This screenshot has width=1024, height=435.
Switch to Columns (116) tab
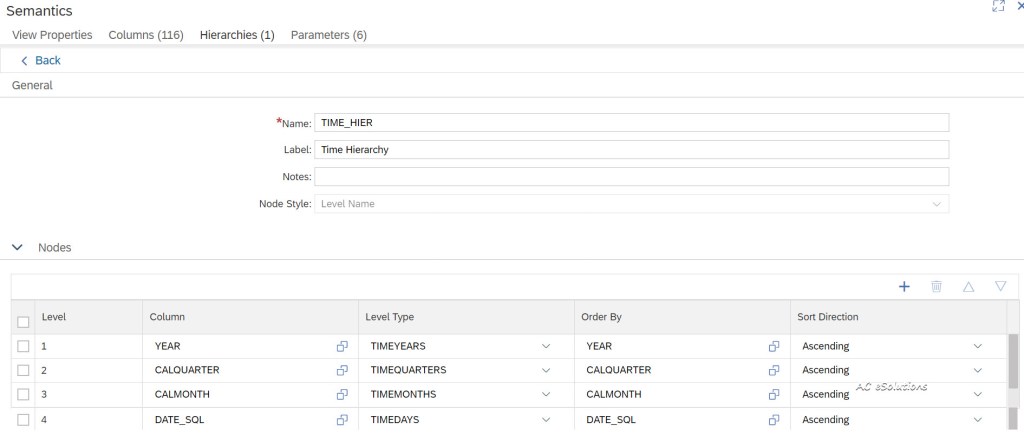pos(146,35)
